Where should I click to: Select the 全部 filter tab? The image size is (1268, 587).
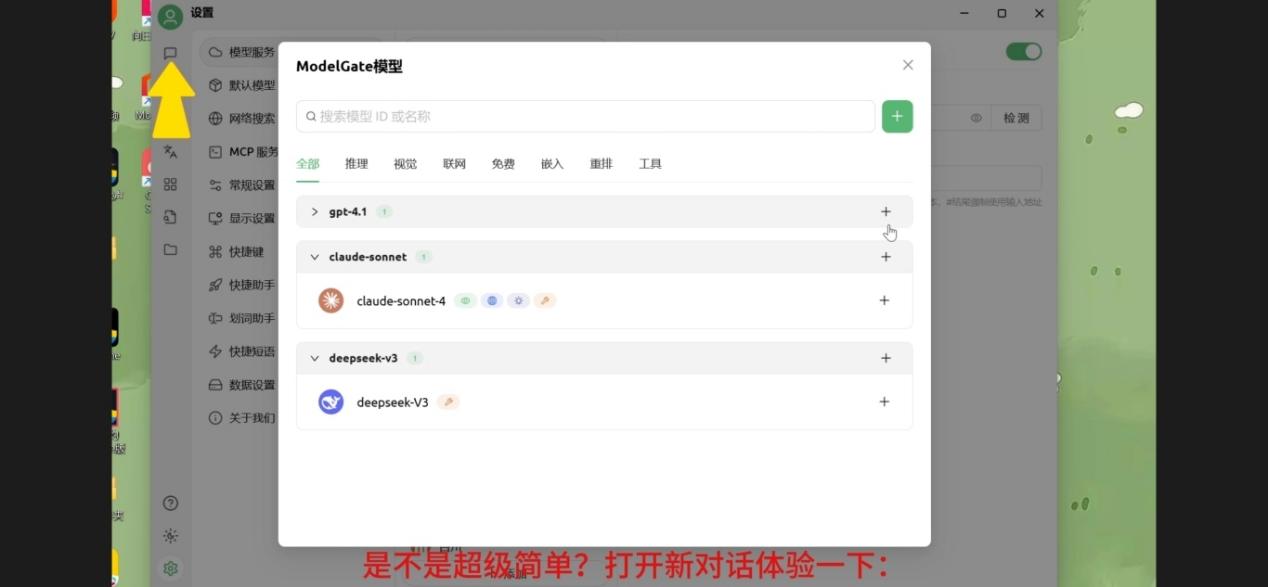tap(308, 164)
